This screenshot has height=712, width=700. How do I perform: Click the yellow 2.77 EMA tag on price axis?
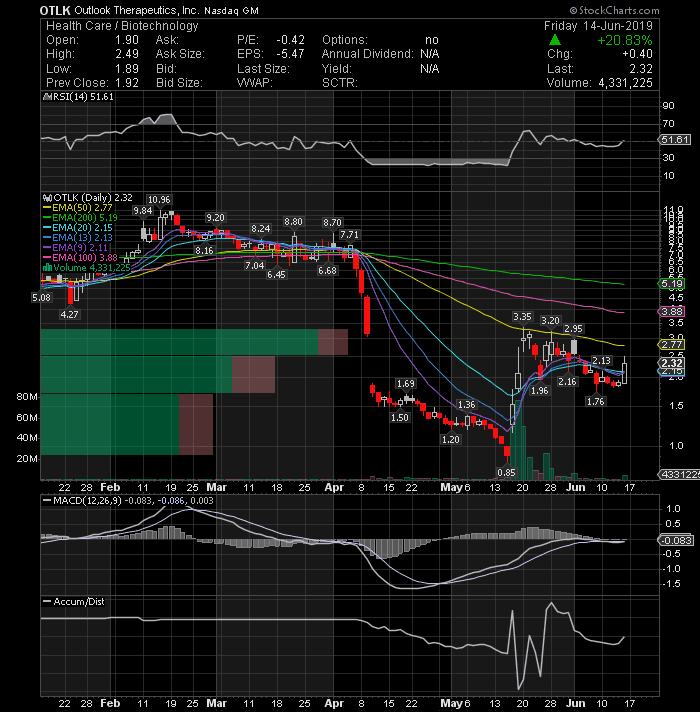point(672,345)
